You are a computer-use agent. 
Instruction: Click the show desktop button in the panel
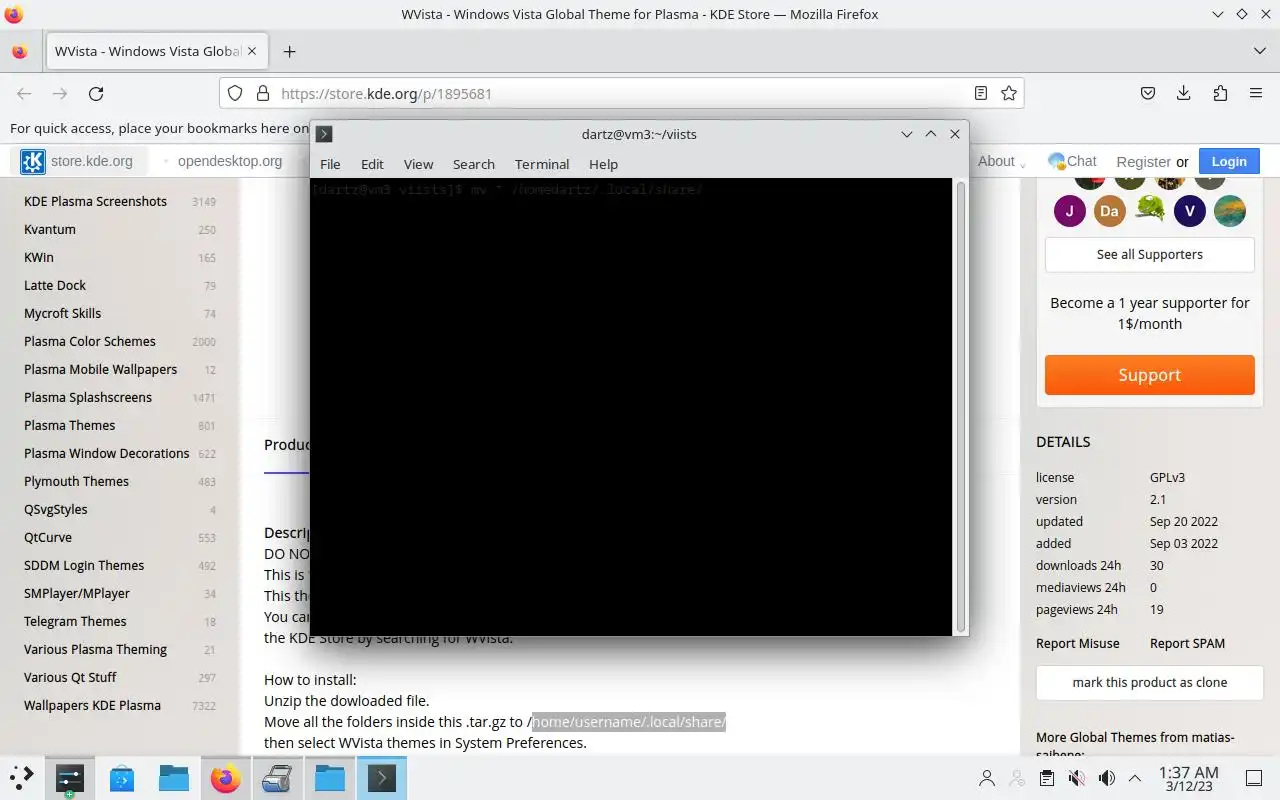pos(1253,778)
